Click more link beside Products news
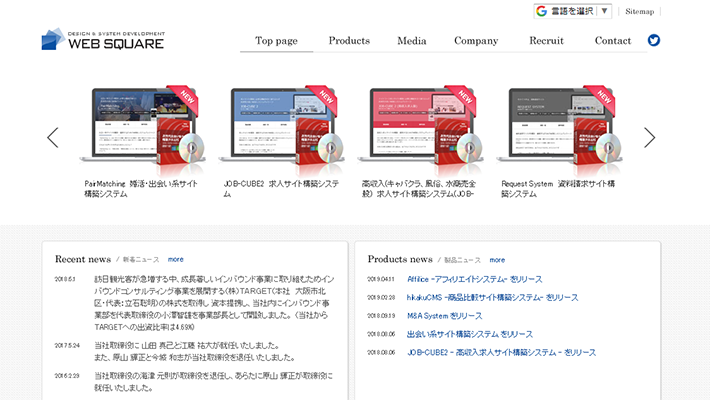710x400 pixels. pyautogui.click(x=497, y=260)
